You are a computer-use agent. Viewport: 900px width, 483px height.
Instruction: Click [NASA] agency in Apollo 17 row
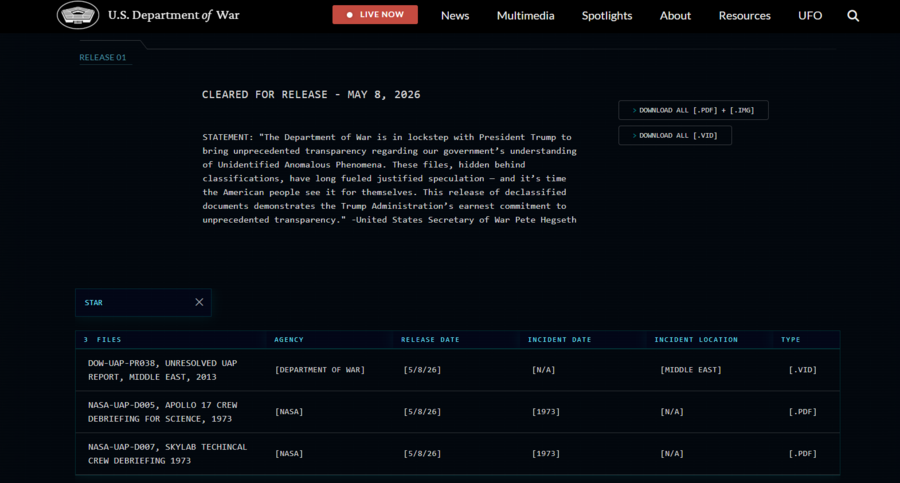coord(289,412)
